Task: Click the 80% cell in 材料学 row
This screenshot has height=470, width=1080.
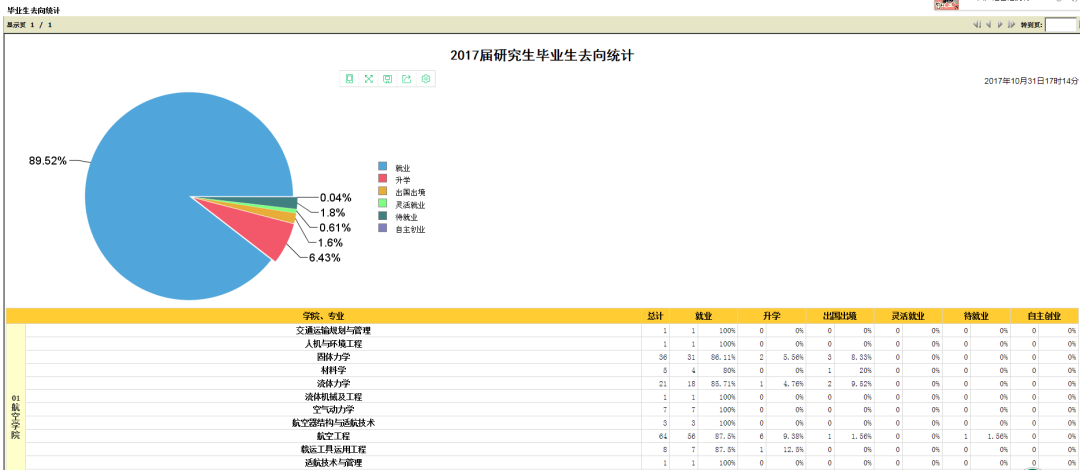Action: (718, 370)
